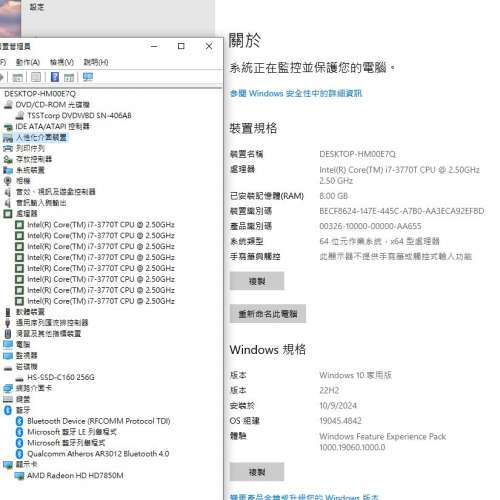Click the scan for hardware changes monitor icon
Viewport: 500px width, 500px height.
tap(88, 77)
